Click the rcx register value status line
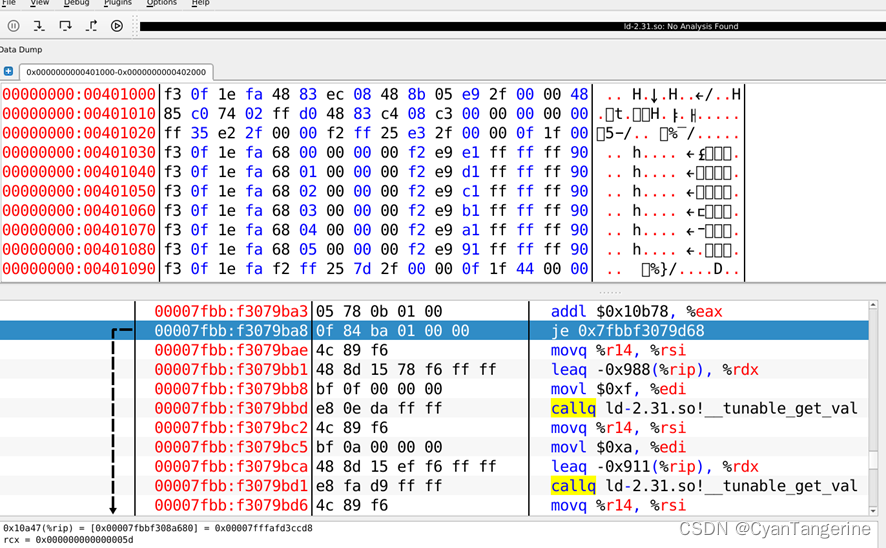 point(68,540)
